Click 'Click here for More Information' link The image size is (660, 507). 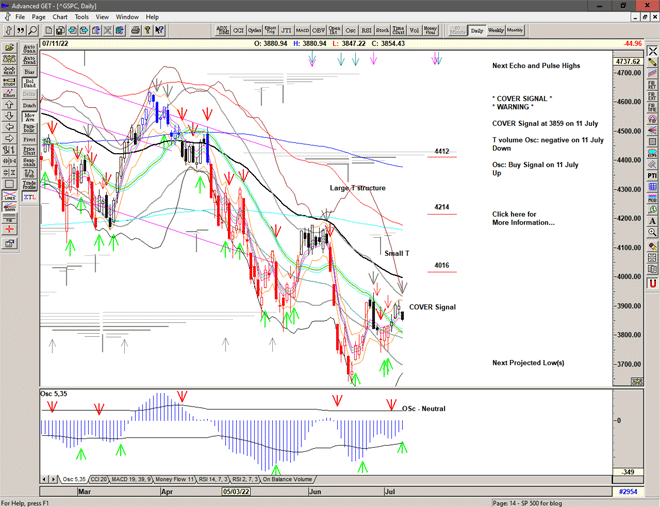pos(523,218)
